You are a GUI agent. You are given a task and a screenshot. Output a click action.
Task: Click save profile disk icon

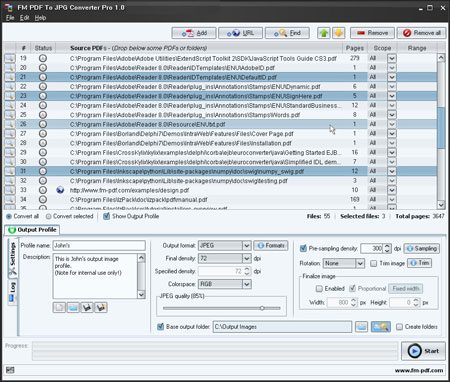pos(87,307)
